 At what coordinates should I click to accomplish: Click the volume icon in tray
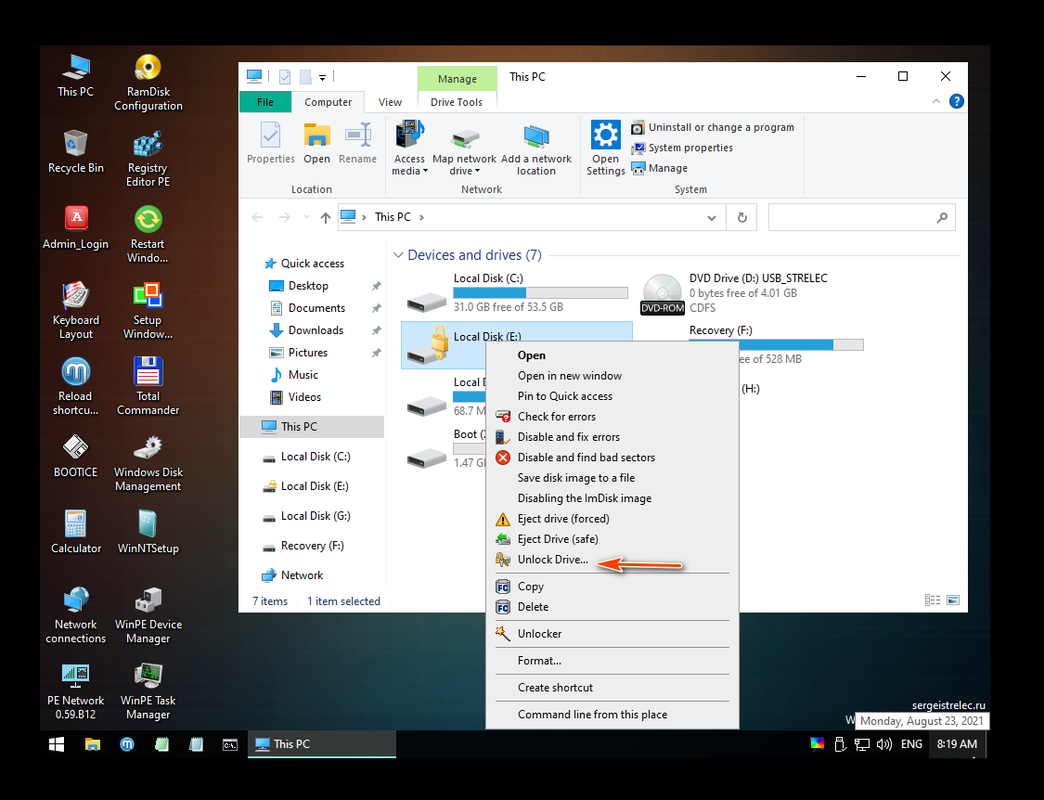[884, 744]
